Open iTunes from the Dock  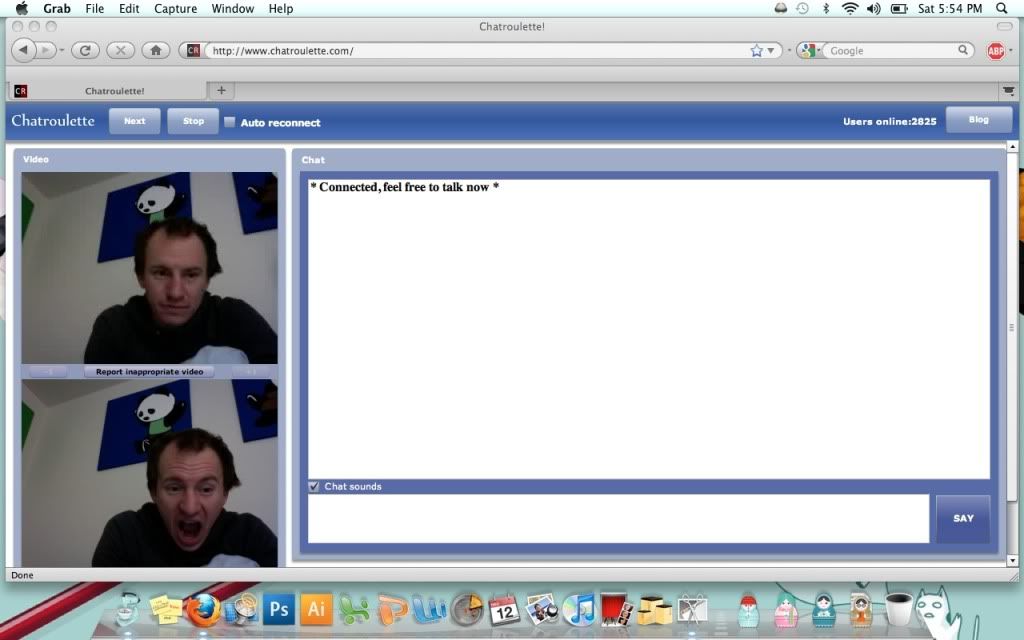[x=579, y=611]
